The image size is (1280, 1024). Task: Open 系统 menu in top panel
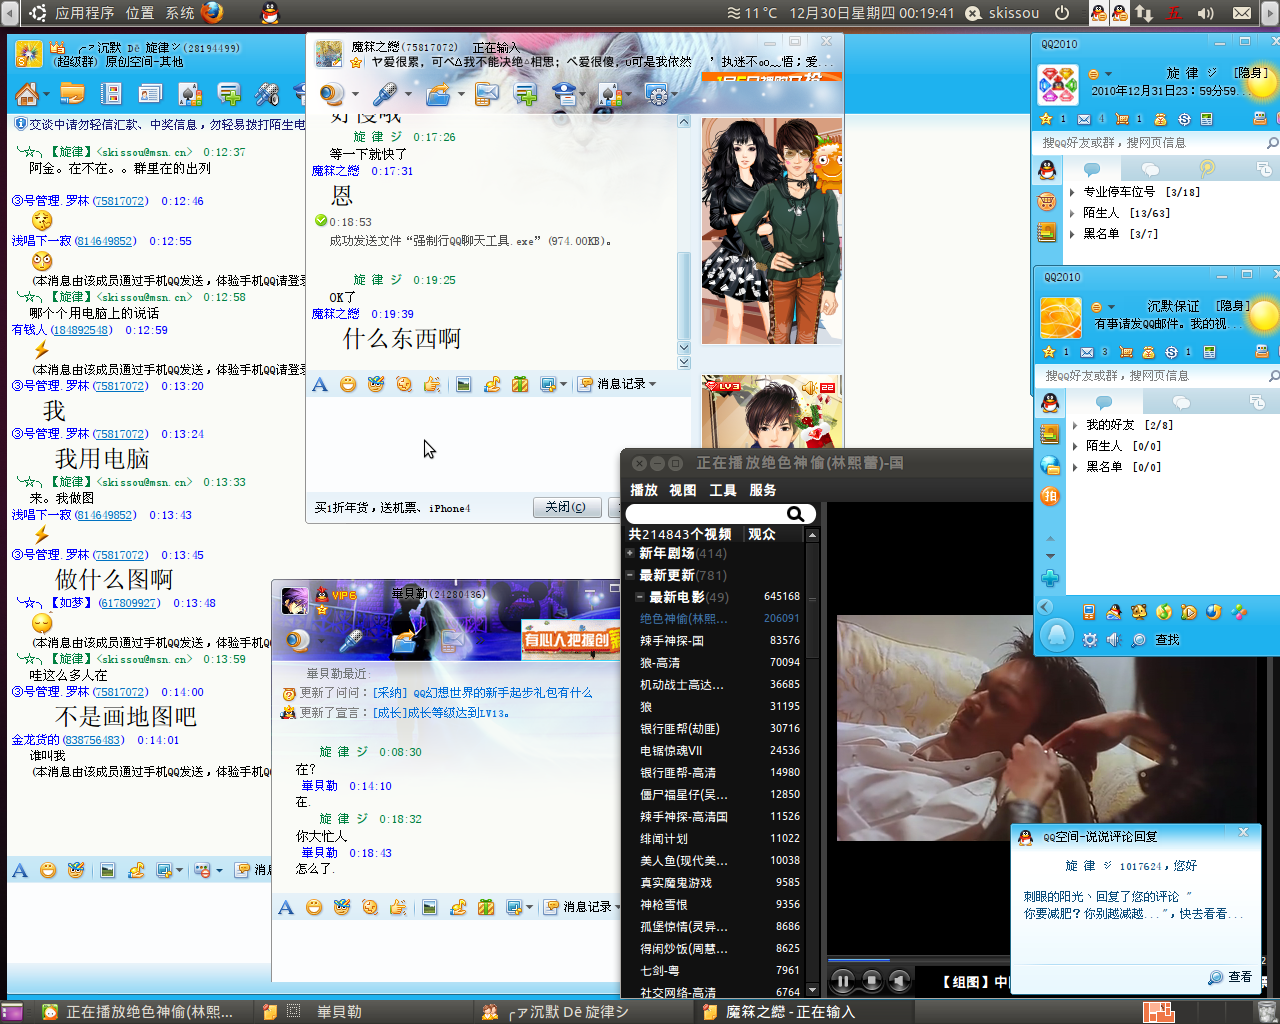coord(180,13)
